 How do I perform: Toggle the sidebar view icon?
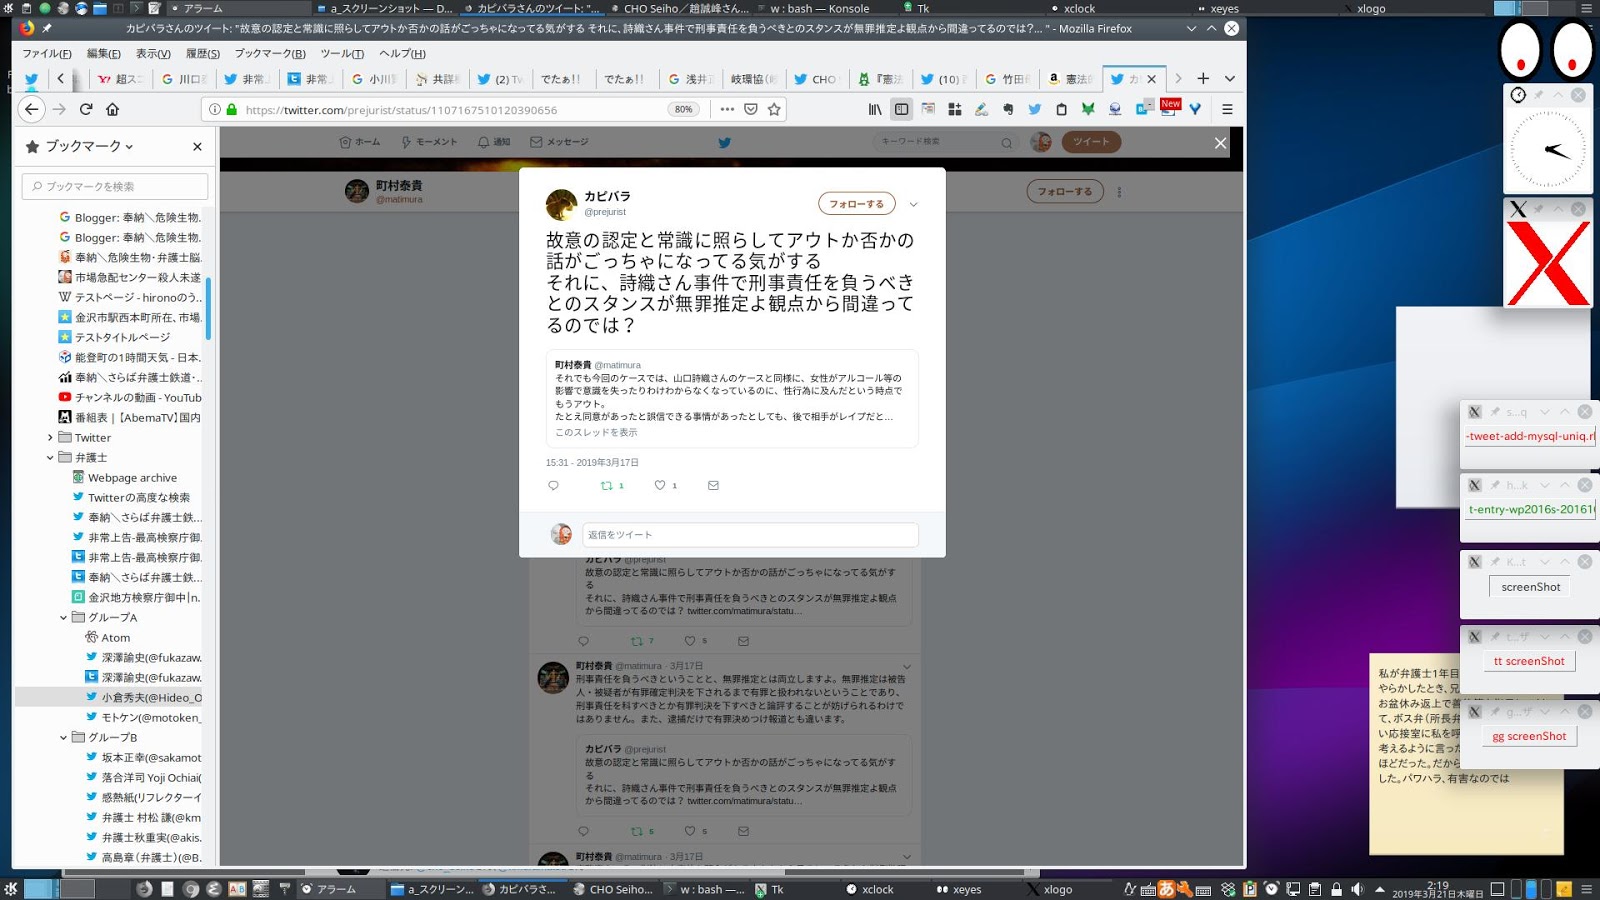point(901,109)
